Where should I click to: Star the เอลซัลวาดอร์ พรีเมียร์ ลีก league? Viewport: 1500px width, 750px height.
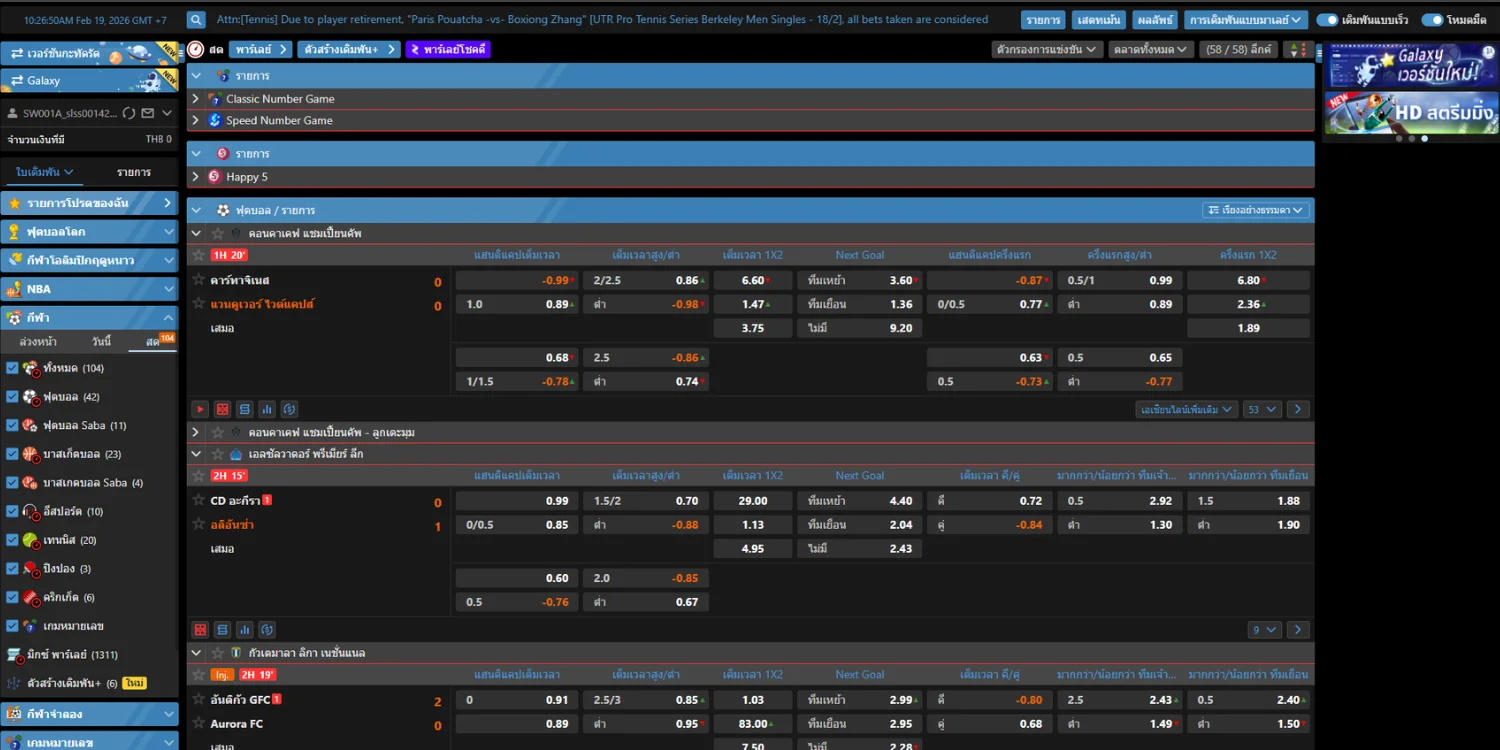(217, 454)
